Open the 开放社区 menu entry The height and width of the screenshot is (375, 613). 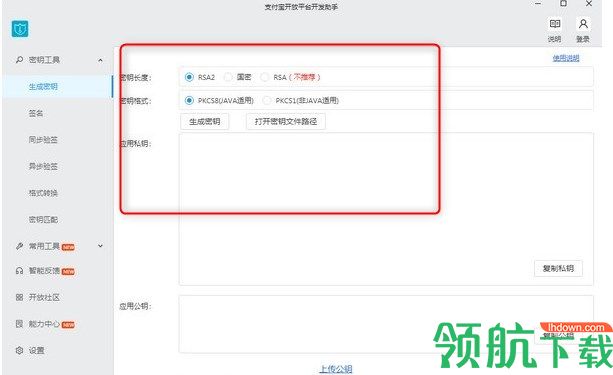coord(44,297)
